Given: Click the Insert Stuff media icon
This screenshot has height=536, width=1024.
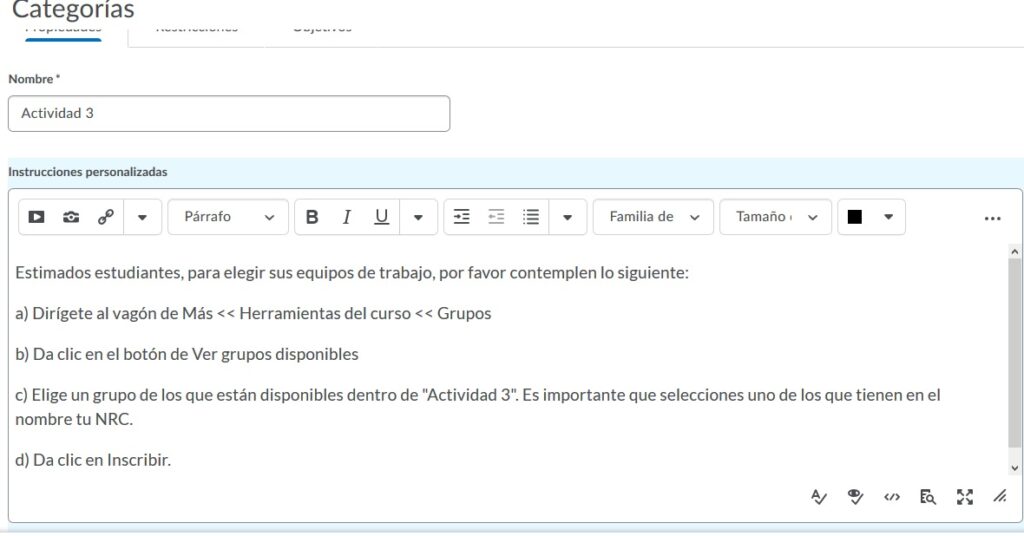Looking at the screenshot, I should (37, 217).
